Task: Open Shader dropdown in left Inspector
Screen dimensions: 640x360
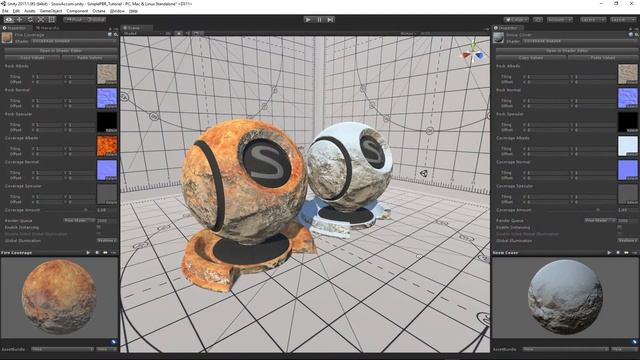Action: coord(73,41)
